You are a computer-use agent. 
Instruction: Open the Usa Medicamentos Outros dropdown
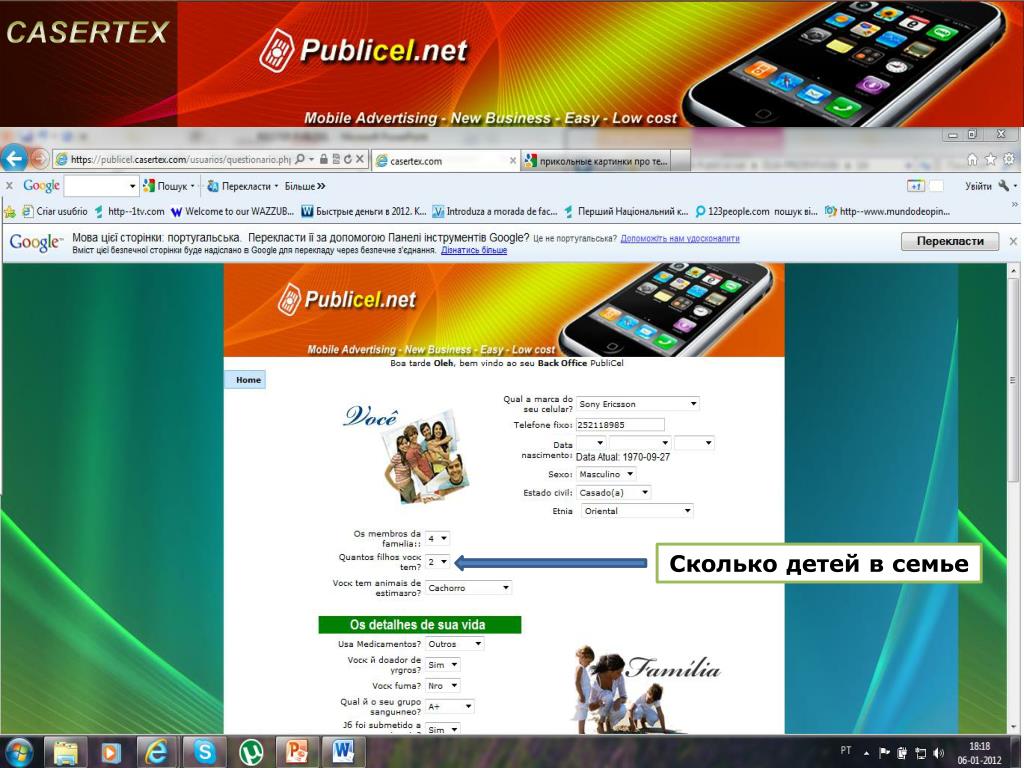455,644
